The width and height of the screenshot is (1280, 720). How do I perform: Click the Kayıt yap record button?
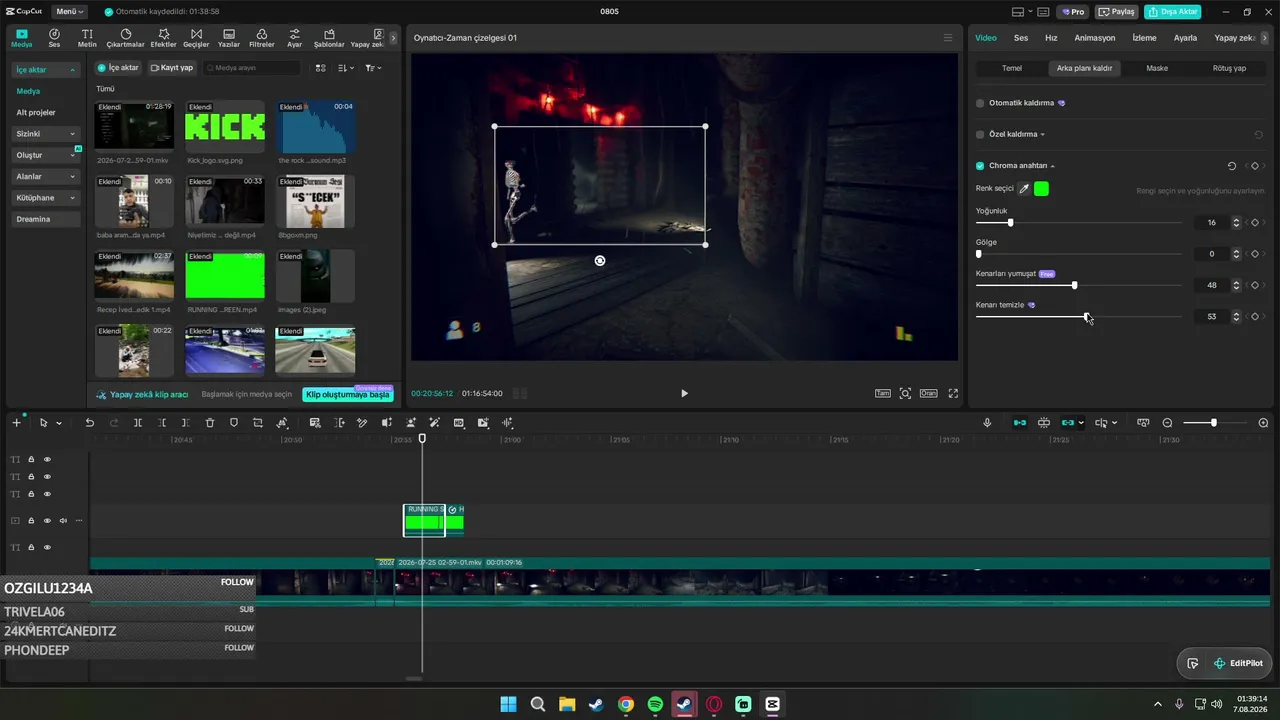tap(172, 68)
